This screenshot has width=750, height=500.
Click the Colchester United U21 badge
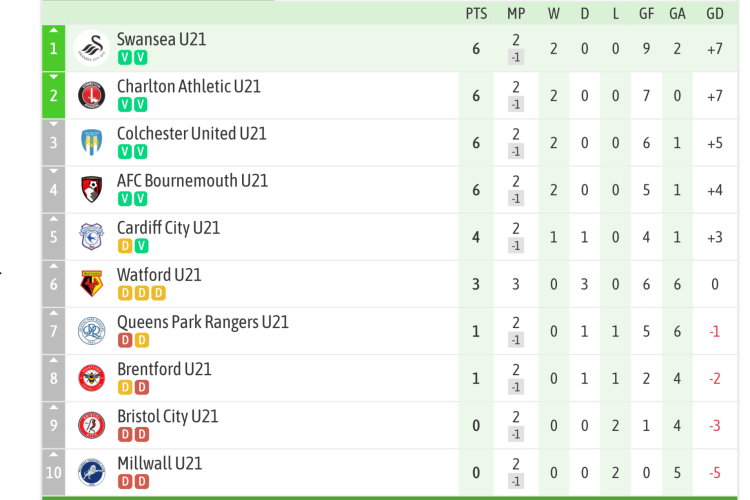click(x=92, y=142)
